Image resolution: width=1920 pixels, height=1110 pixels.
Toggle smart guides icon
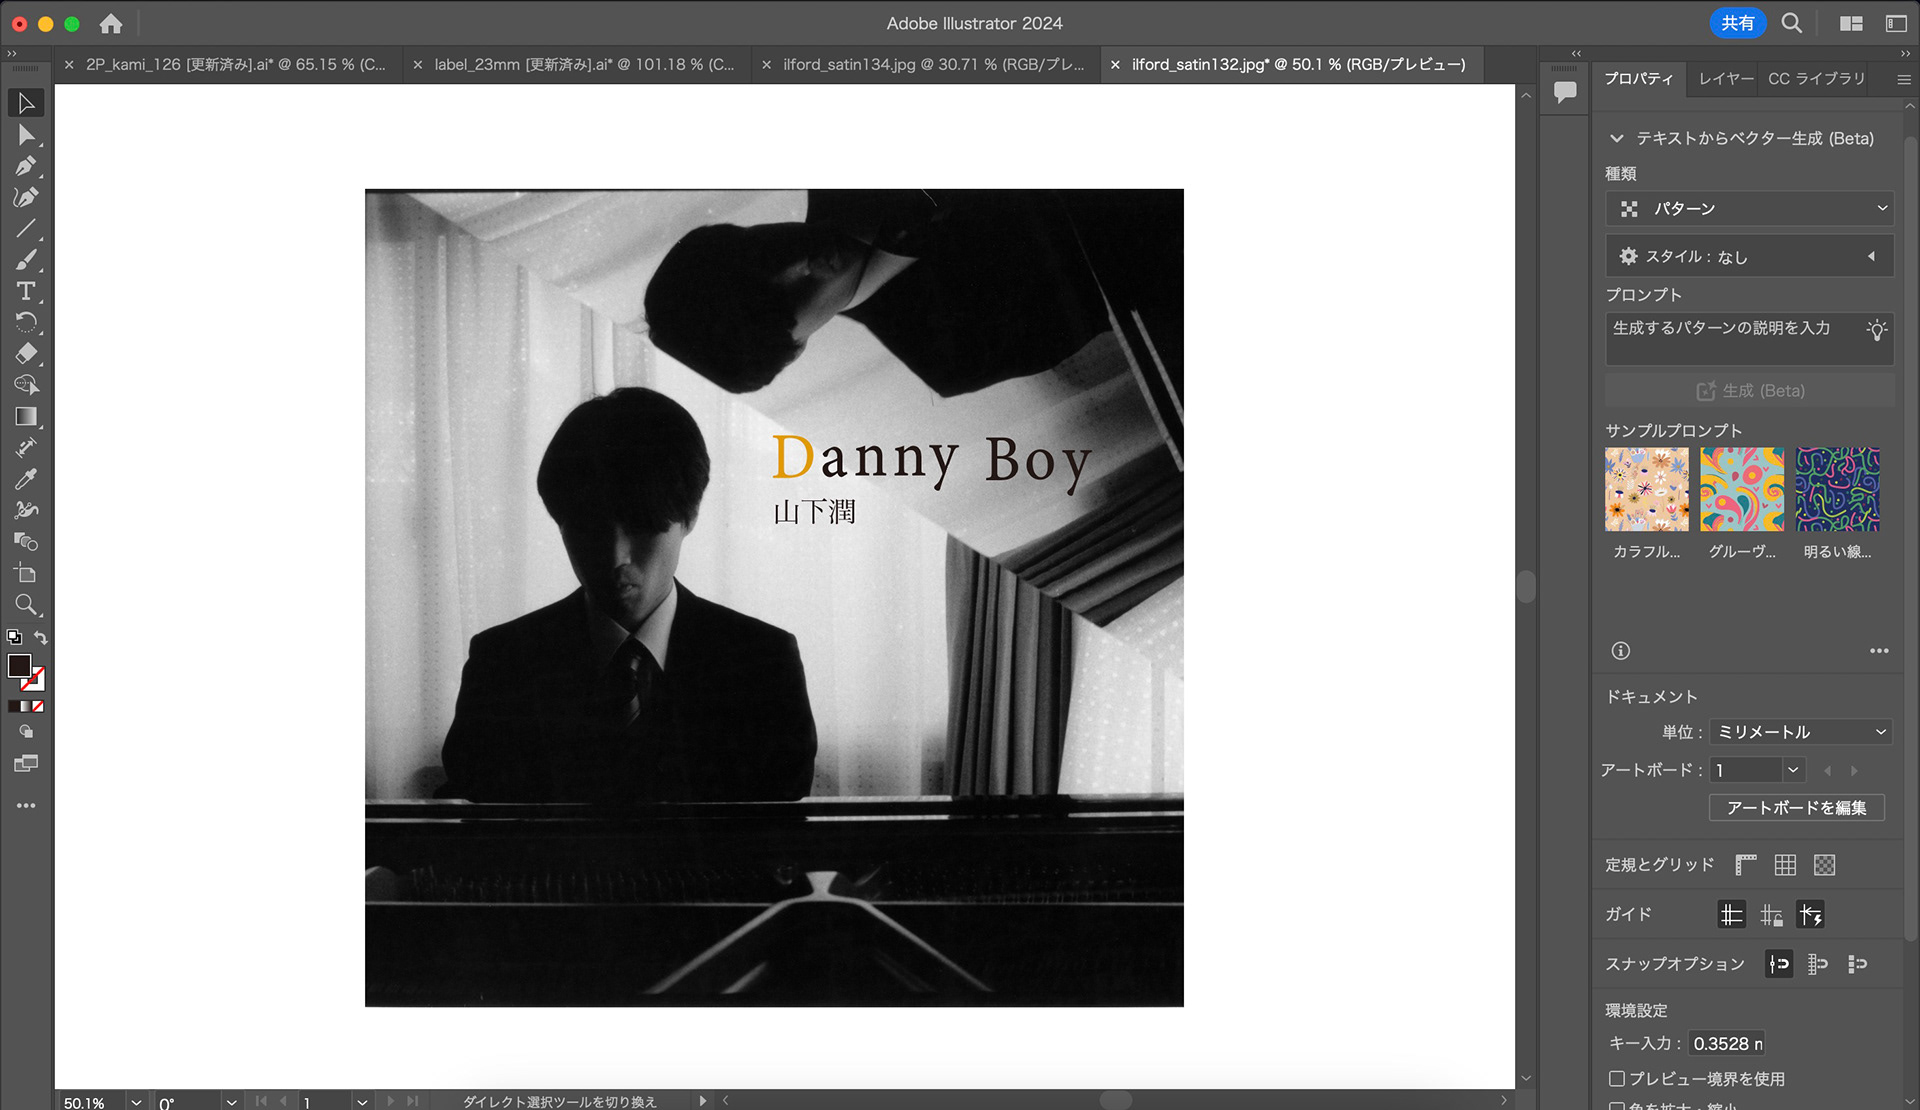tap(1811, 914)
